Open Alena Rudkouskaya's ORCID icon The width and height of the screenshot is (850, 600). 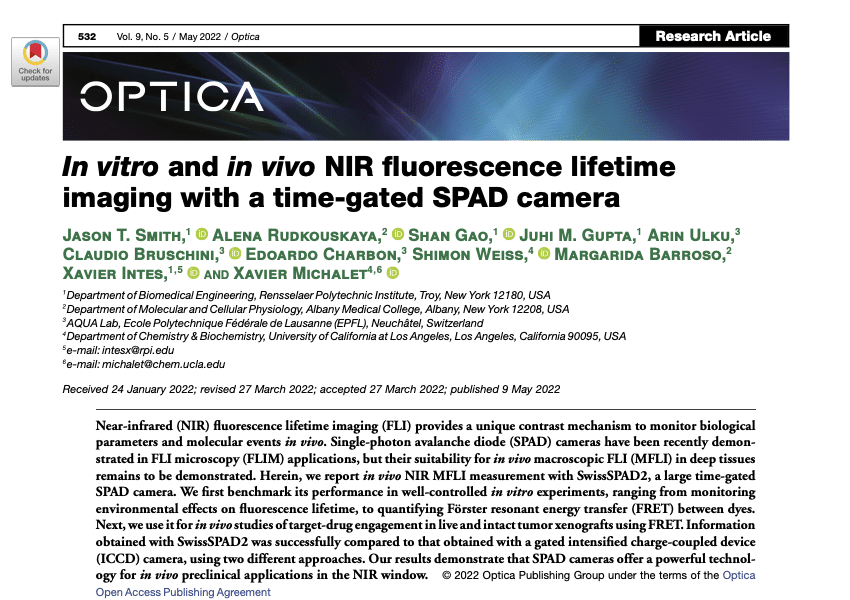[398, 234]
